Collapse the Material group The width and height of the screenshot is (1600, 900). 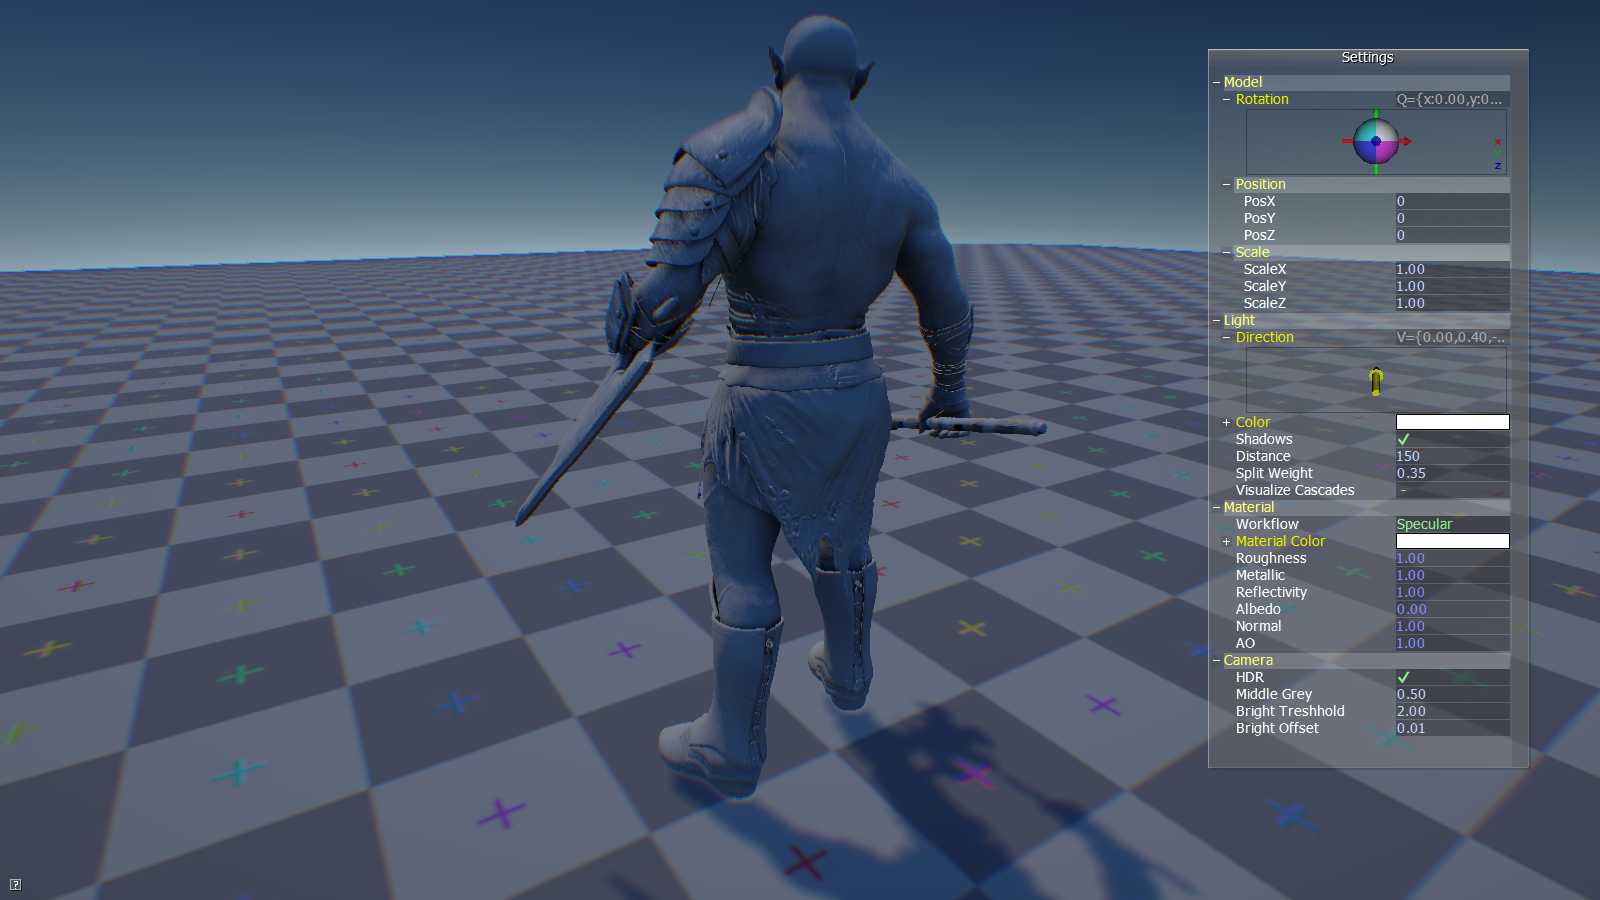point(1217,507)
